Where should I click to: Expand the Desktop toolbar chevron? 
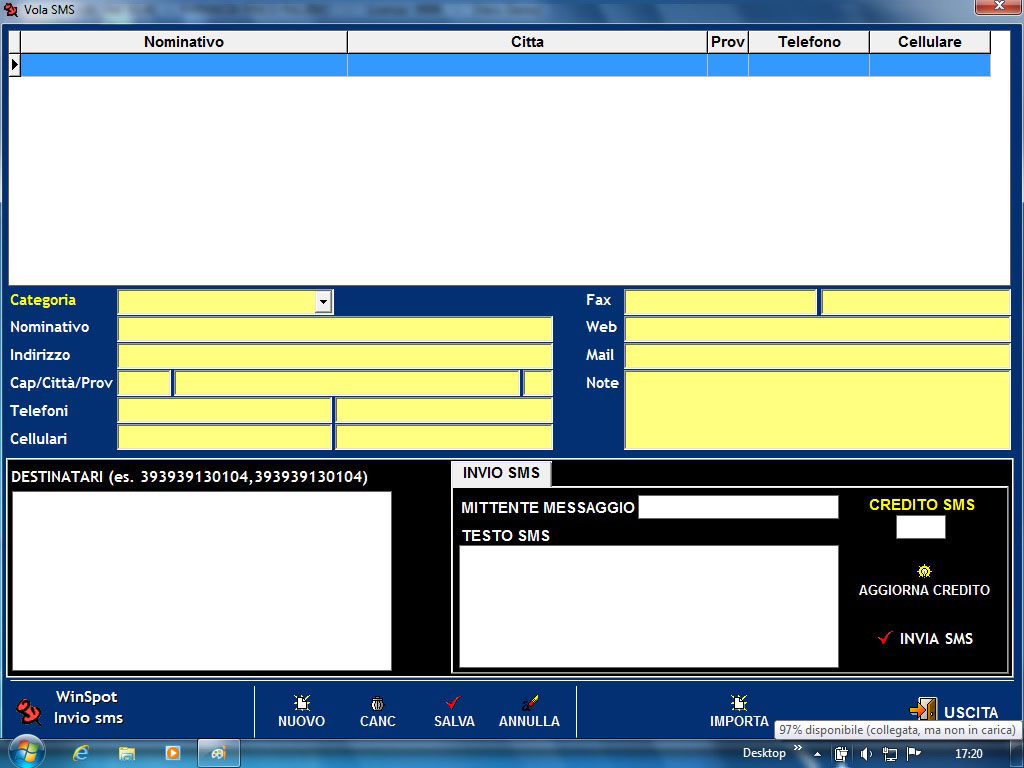[x=798, y=749]
